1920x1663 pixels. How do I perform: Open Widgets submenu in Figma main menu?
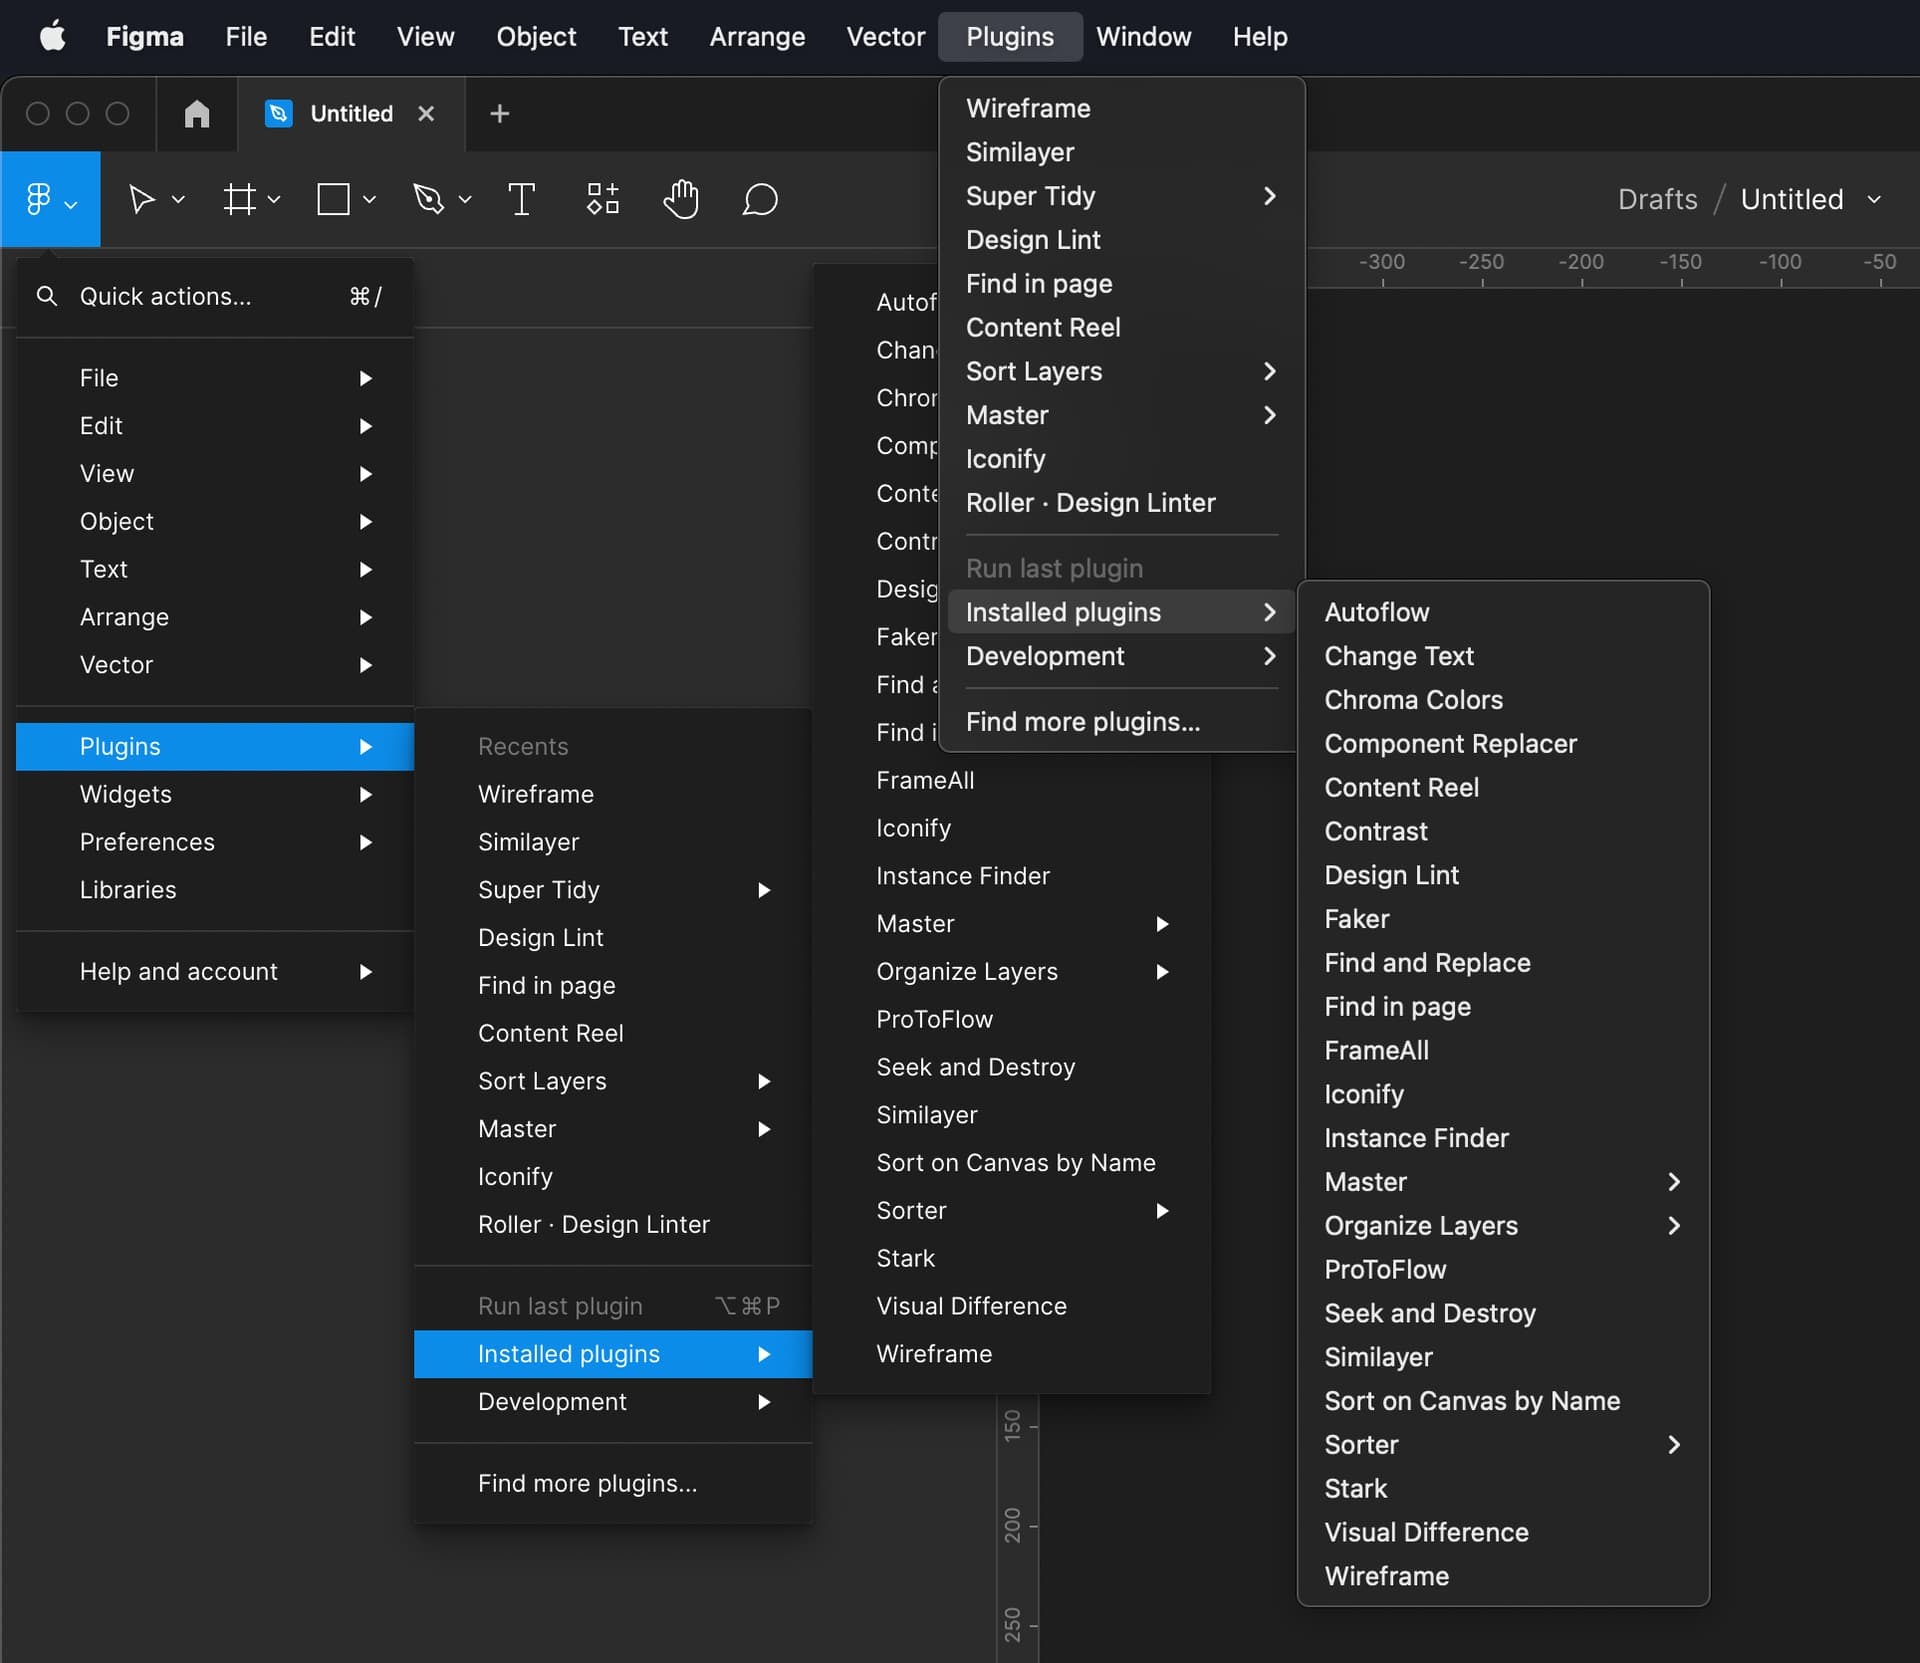[215, 794]
